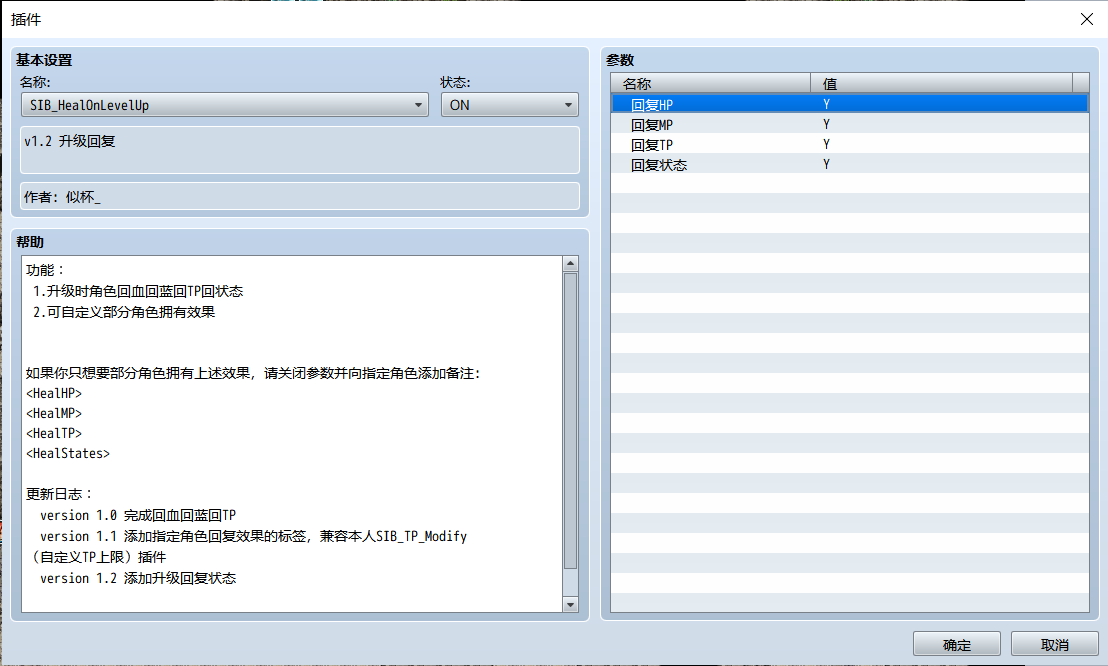
Task: Click the <HealHP> tag text in help
Action: 54,393
